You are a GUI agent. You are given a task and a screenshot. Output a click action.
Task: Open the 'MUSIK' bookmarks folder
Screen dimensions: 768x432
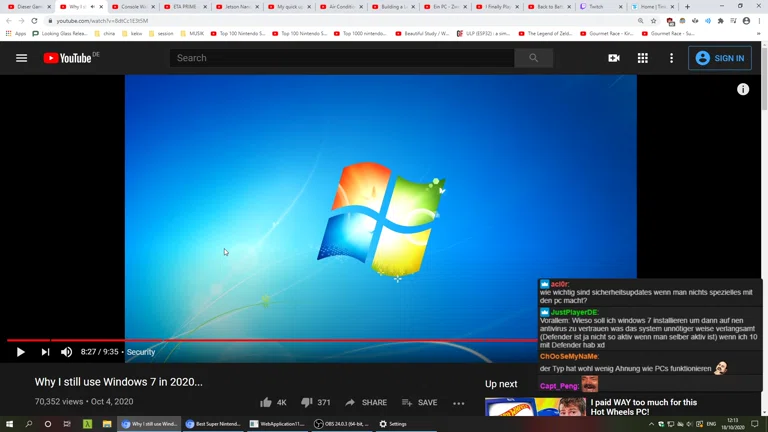(192, 33)
